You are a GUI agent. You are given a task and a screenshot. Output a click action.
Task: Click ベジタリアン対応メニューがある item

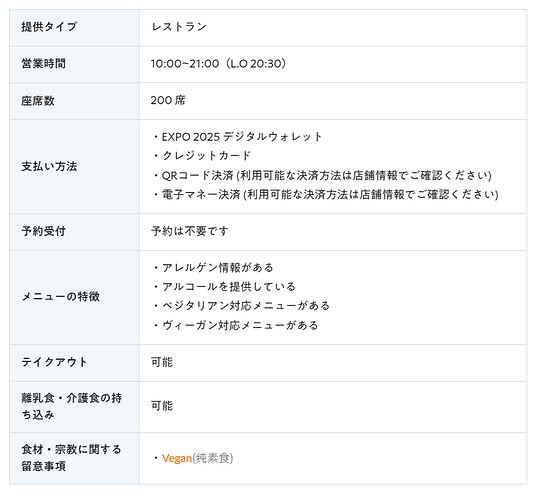(x=241, y=305)
